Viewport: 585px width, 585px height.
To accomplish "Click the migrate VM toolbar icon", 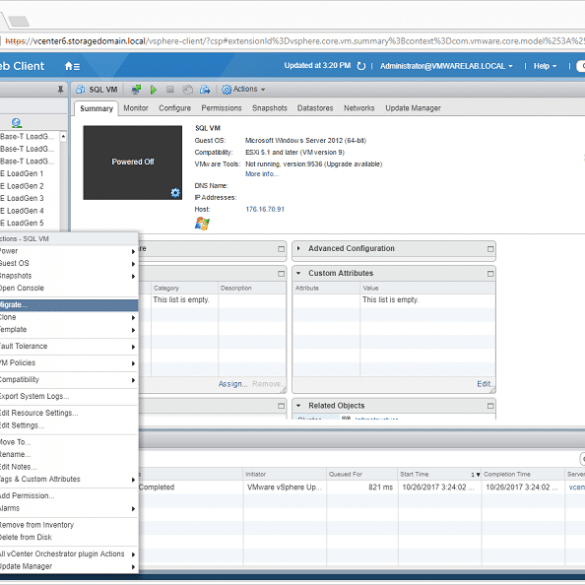I will click(205, 90).
